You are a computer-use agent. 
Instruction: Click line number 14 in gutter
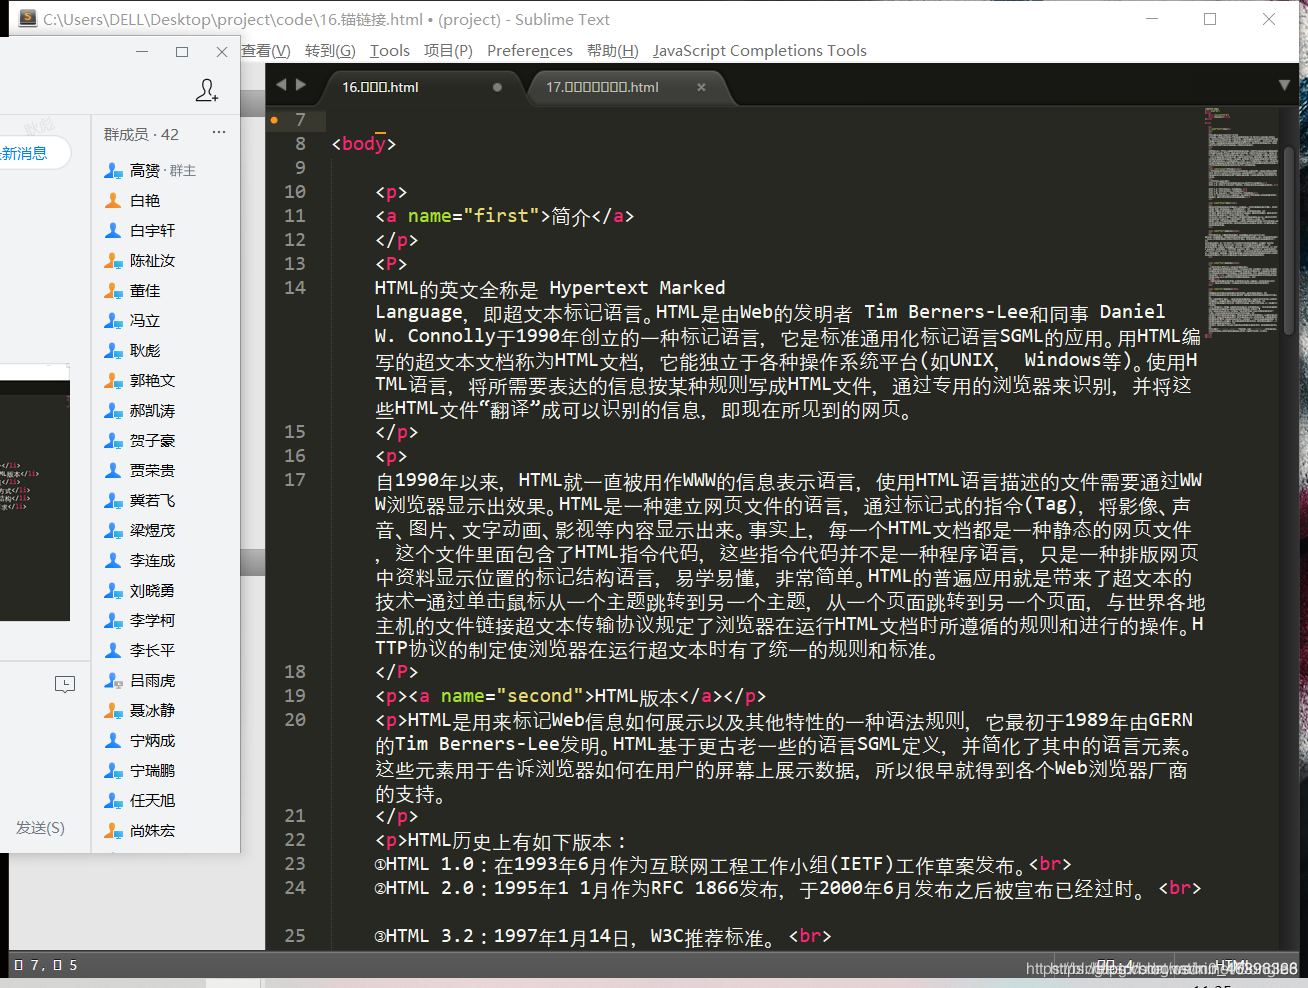pyautogui.click(x=295, y=288)
